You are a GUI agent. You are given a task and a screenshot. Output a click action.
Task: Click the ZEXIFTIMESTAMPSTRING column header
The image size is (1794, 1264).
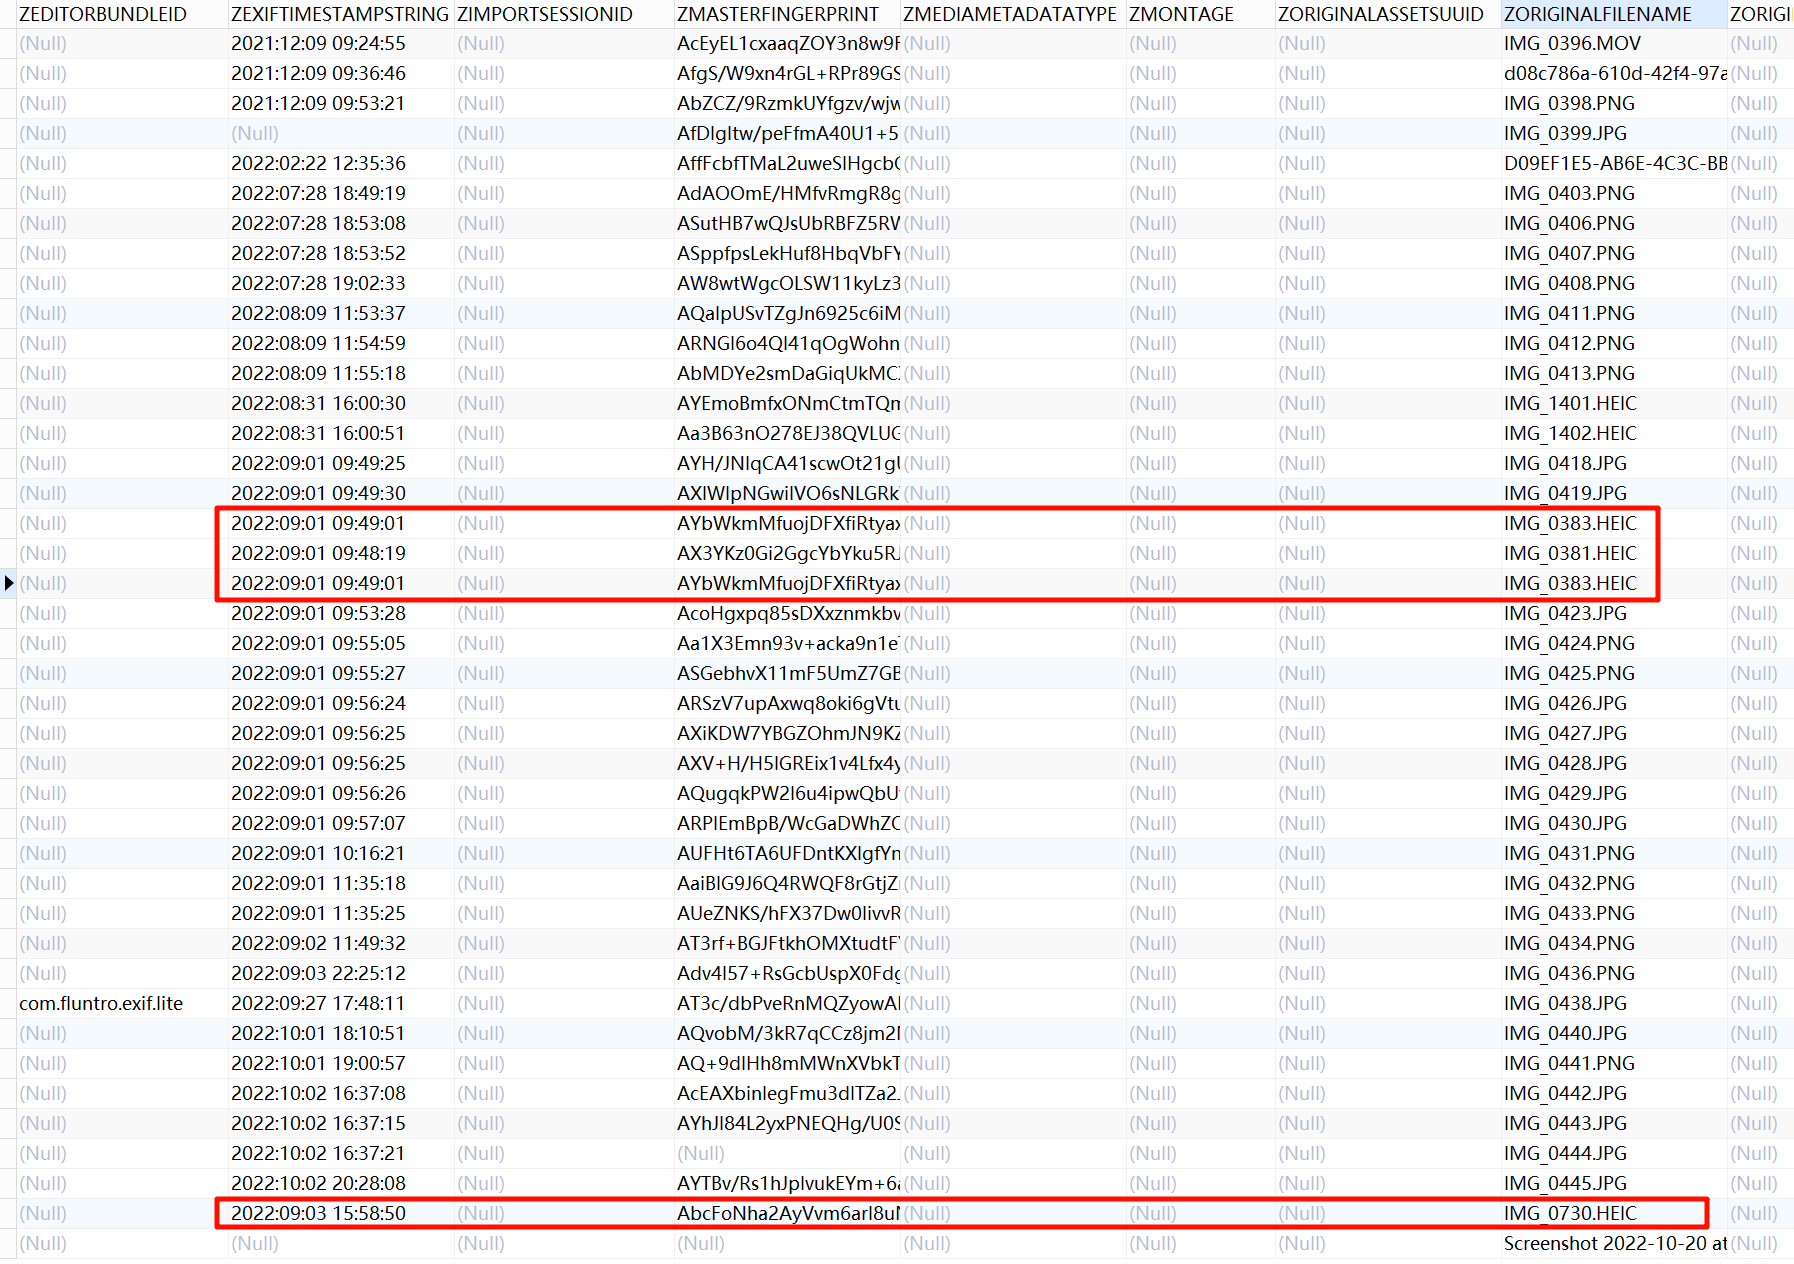coord(339,14)
